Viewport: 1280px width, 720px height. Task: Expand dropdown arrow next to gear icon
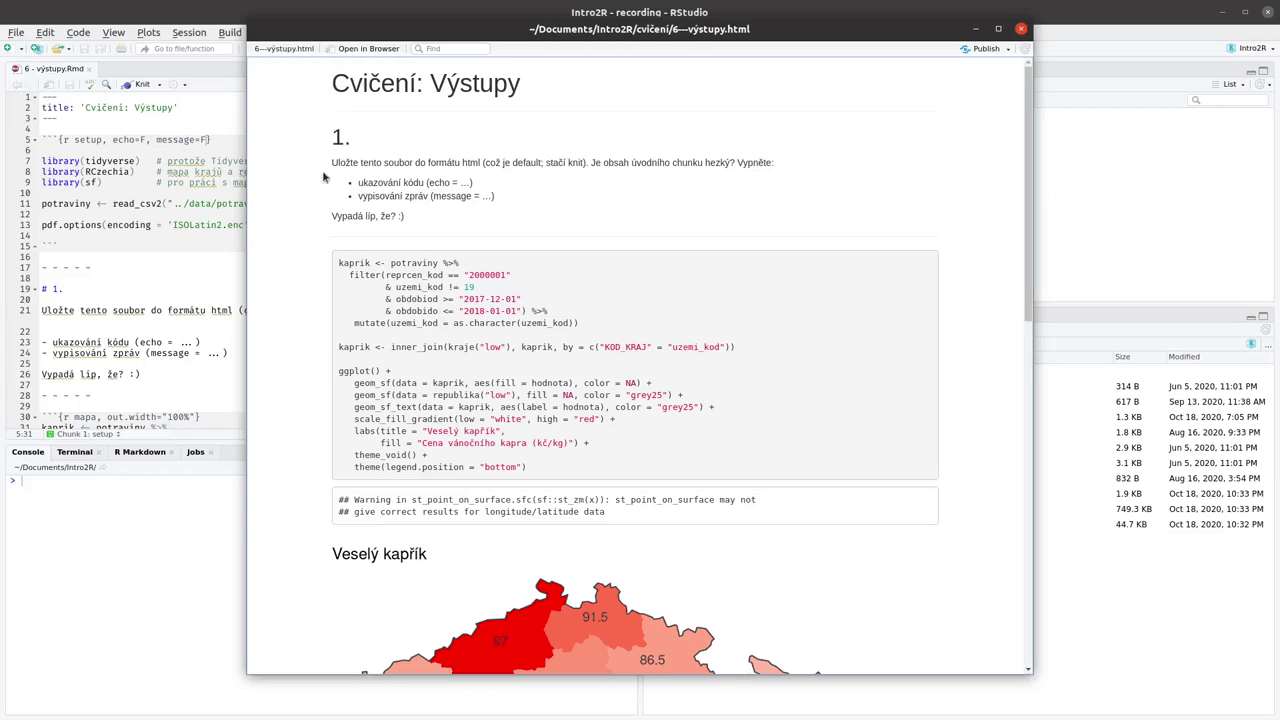click(184, 85)
